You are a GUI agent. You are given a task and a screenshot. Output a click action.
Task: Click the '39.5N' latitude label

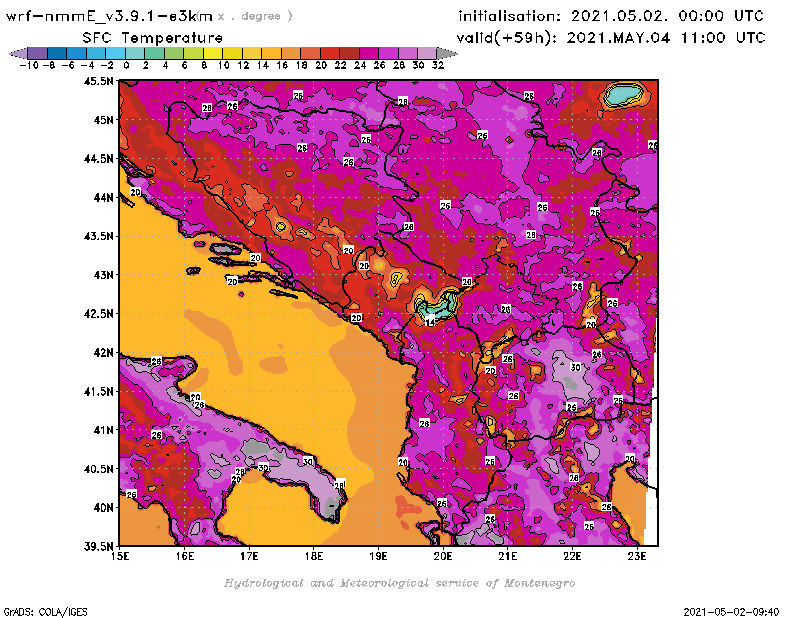pyautogui.click(x=98, y=547)
